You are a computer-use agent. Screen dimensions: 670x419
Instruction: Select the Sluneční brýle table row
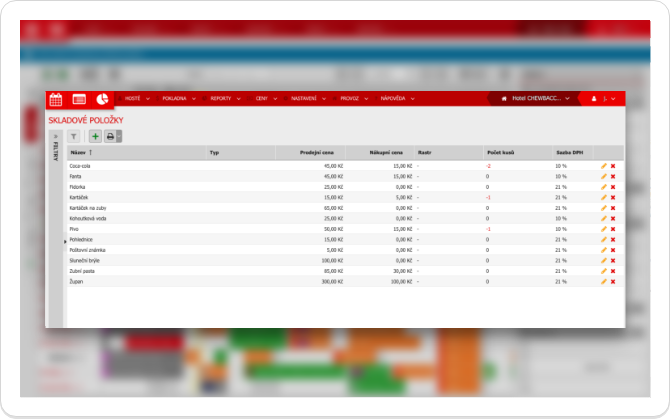tap(300, 260)
